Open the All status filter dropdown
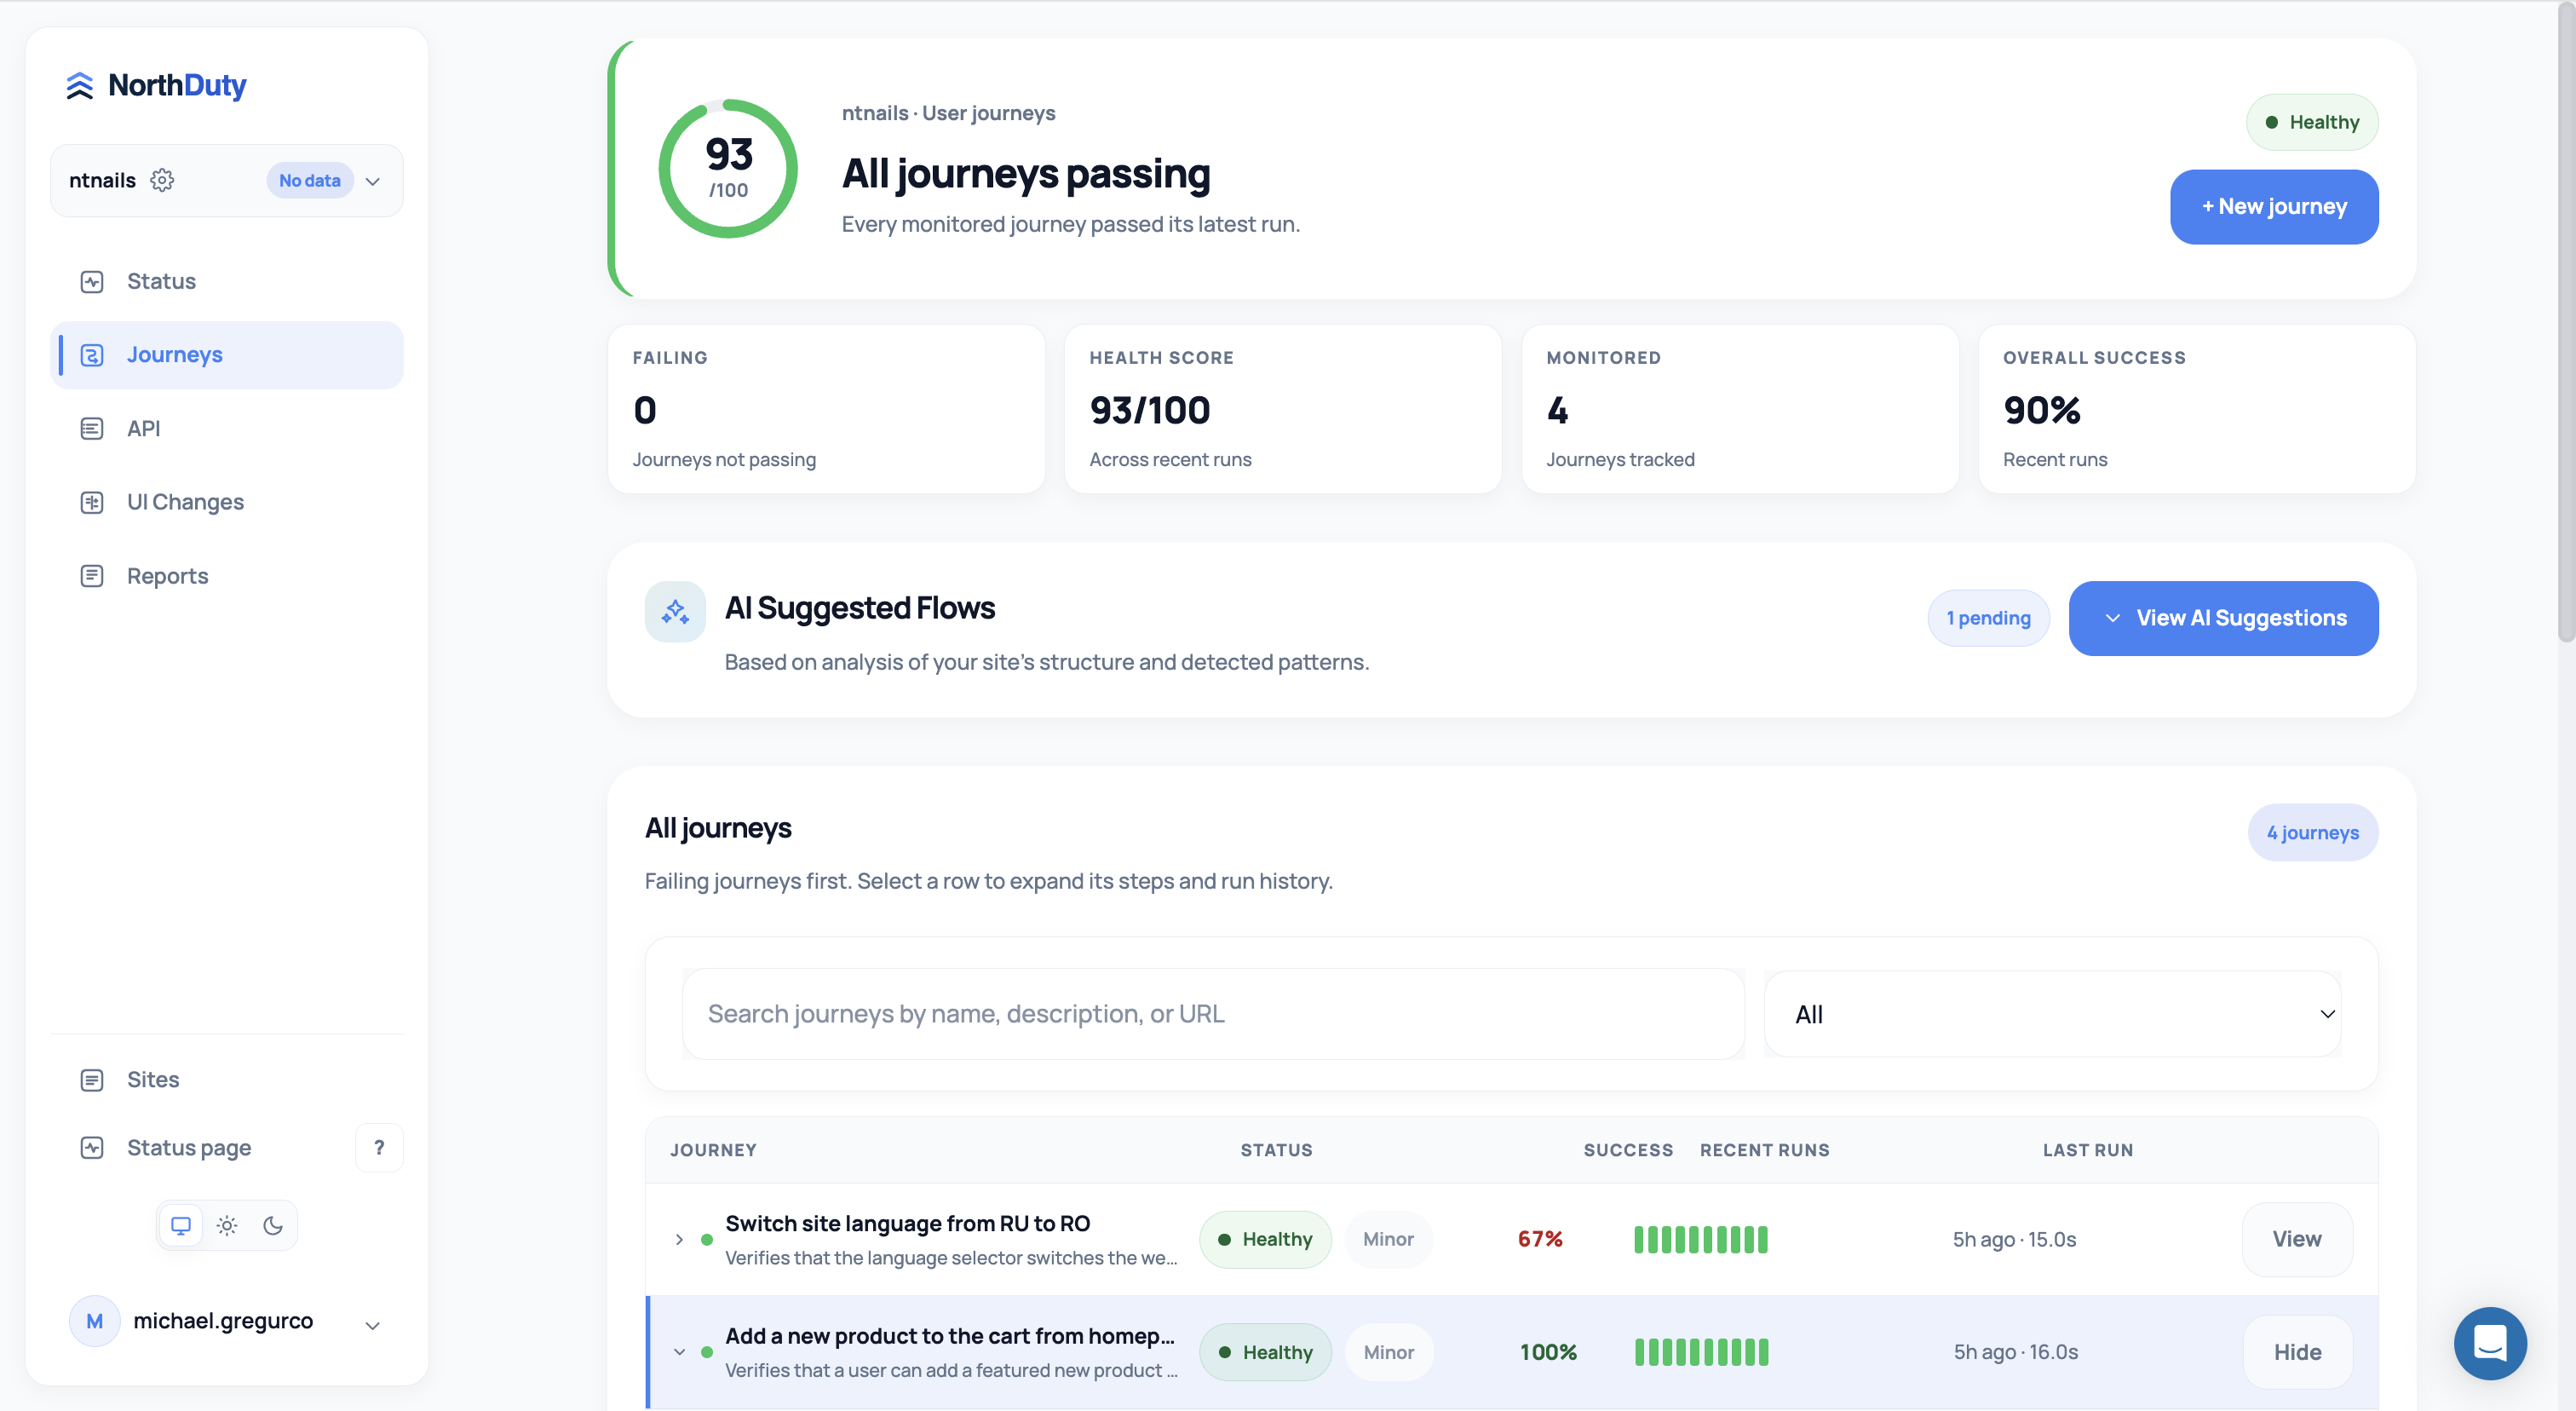The width and height of the screenshot is (2576, 1411). [x=2053, y=1014]
